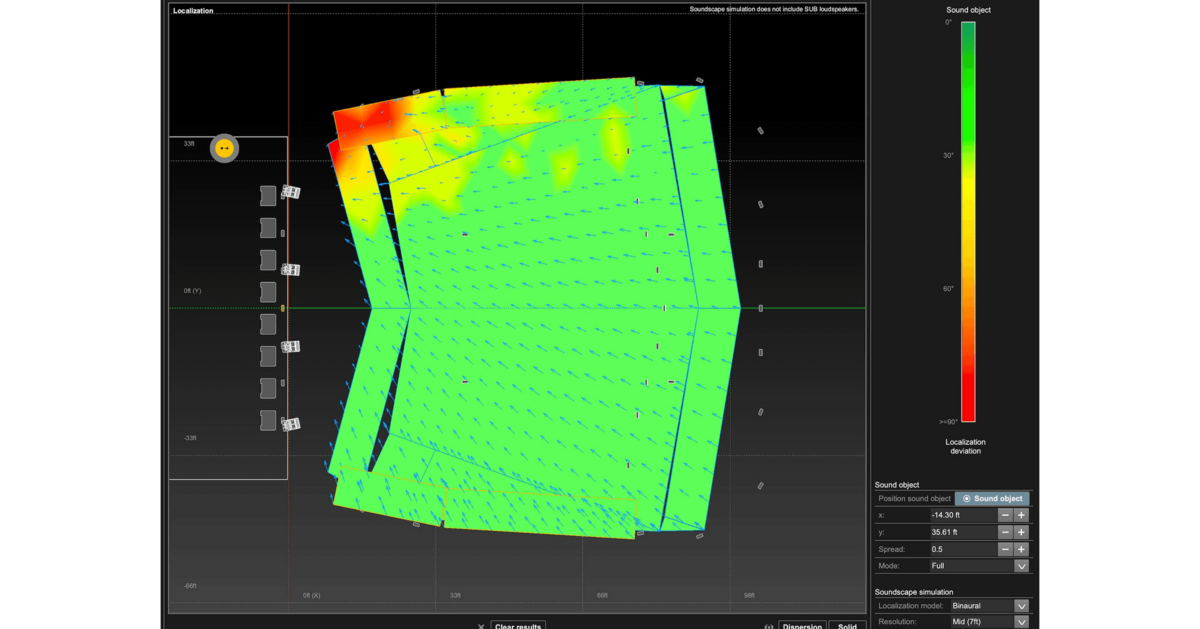Screen dimensions: 1200x629
Task: Open the Mode dropdown set to Full
Action: tap(1021, 565)
